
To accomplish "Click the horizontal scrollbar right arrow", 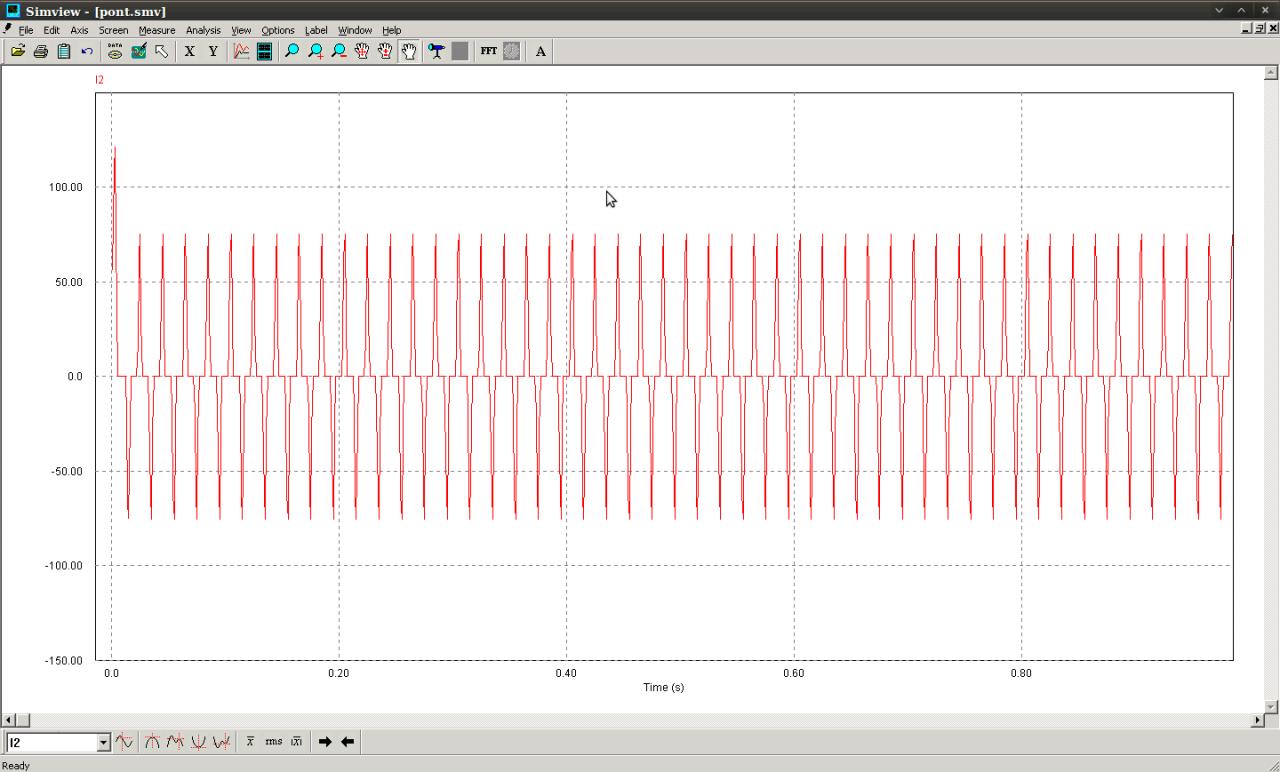I will click(x=1258, y=720).
